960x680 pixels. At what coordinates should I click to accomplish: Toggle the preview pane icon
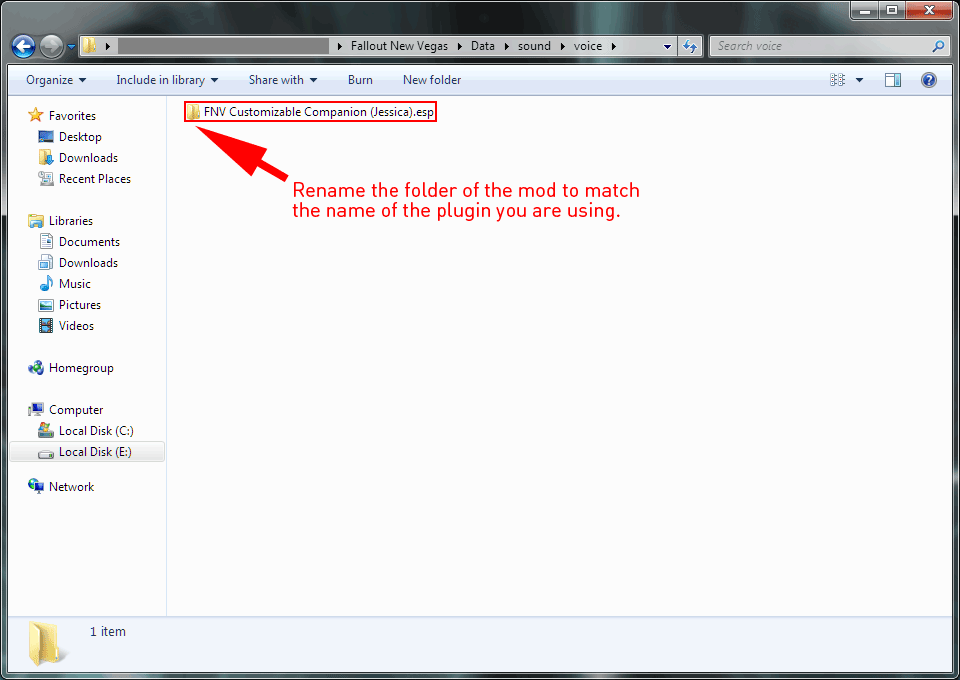(893, 80)
